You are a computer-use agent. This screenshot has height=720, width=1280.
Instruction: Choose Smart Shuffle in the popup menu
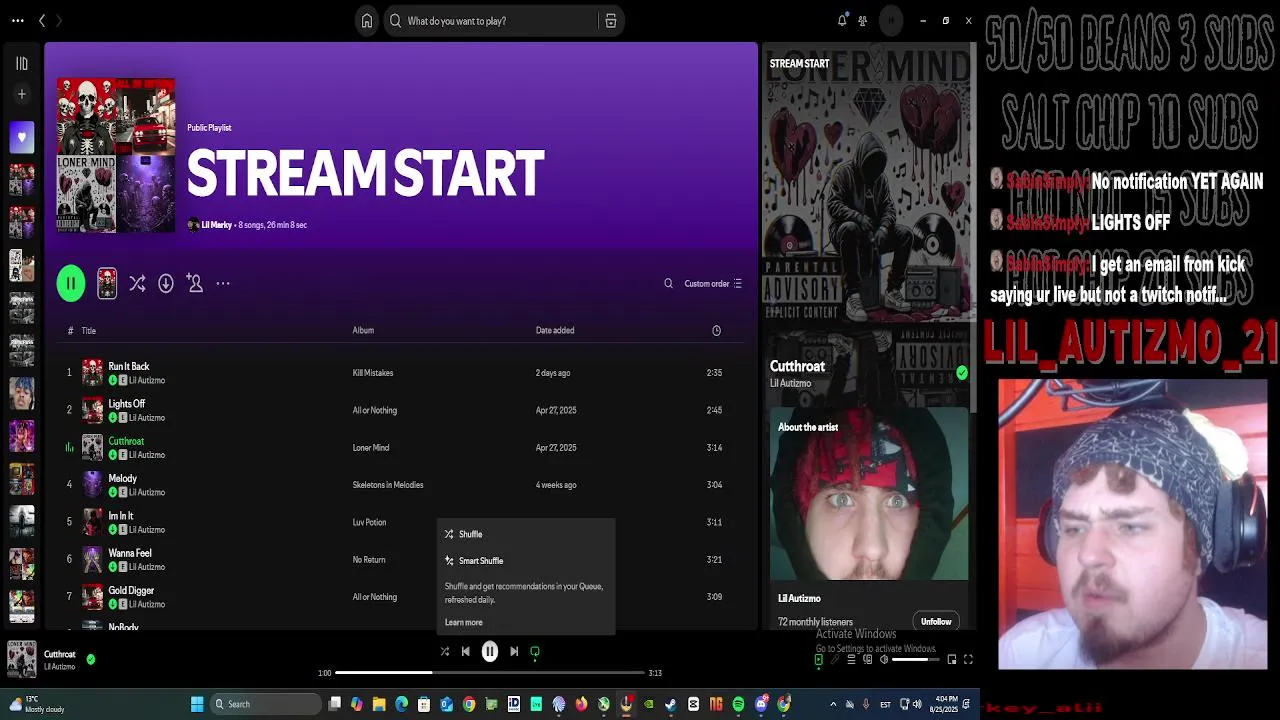(x=525, y=561)
